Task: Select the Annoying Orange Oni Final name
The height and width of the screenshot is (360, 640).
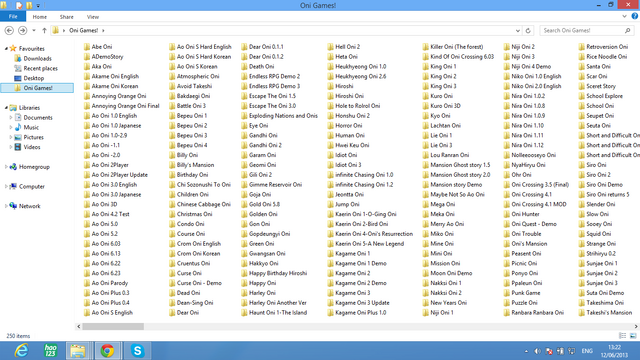Action: [125, 106]
